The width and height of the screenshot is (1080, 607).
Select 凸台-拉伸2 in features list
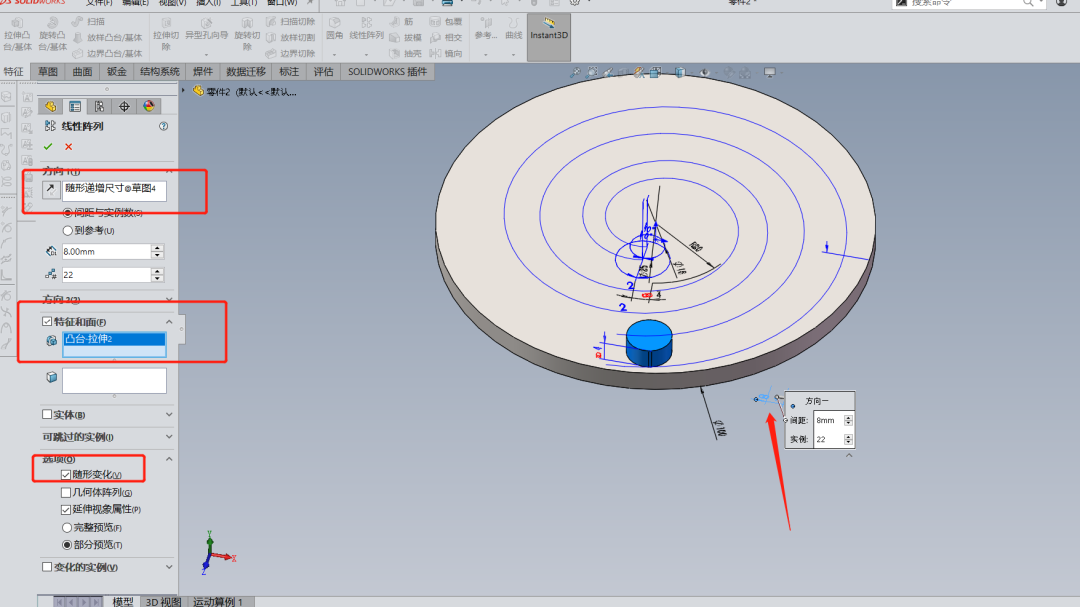coord(114,338)
